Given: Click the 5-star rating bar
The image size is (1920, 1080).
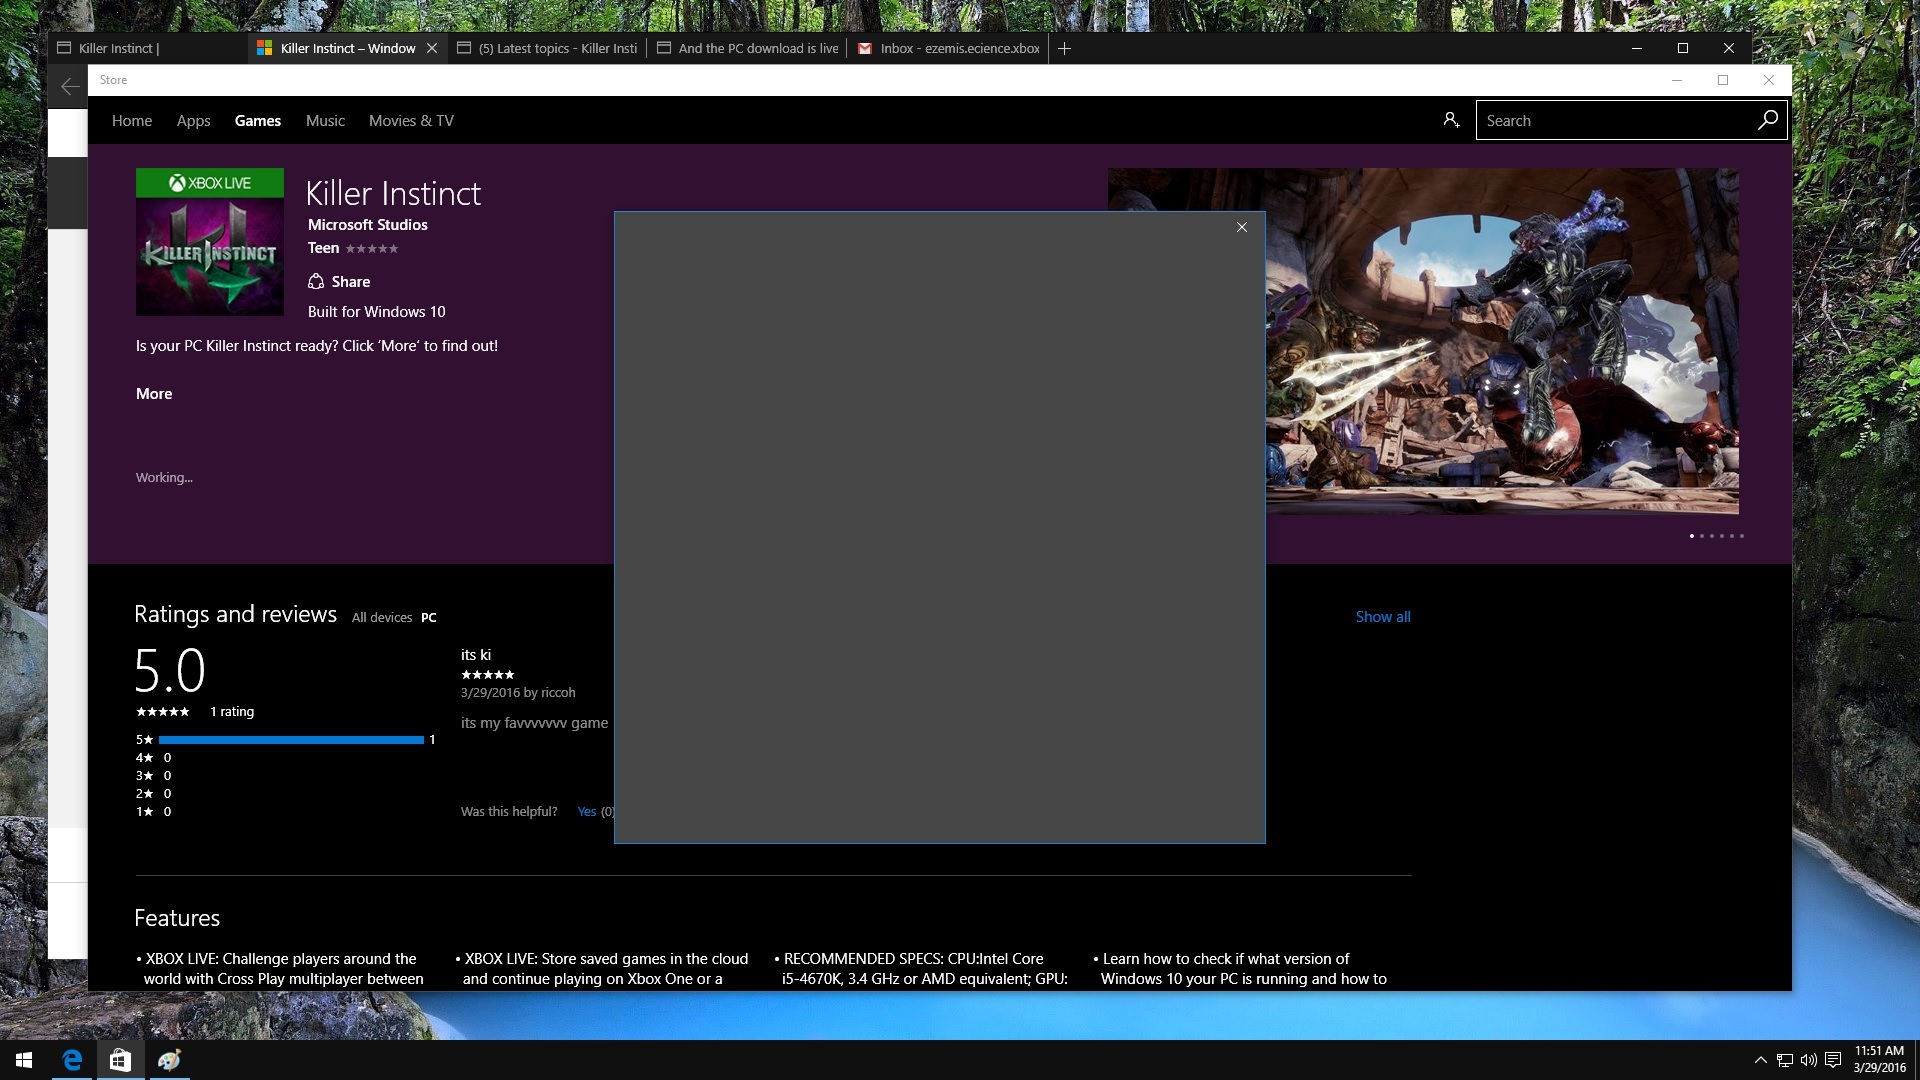Looking at the screenshot, I should click(x=291, y=740).
